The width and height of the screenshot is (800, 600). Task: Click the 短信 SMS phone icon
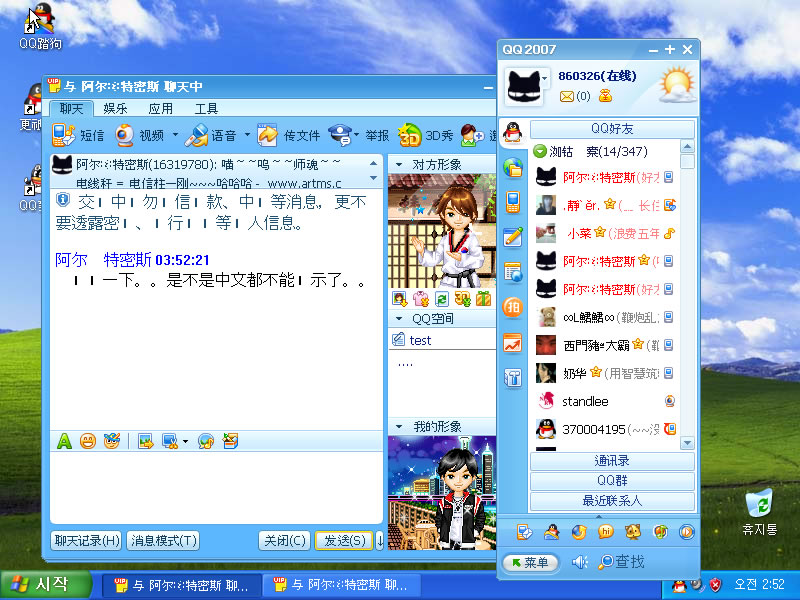point(63,135)
